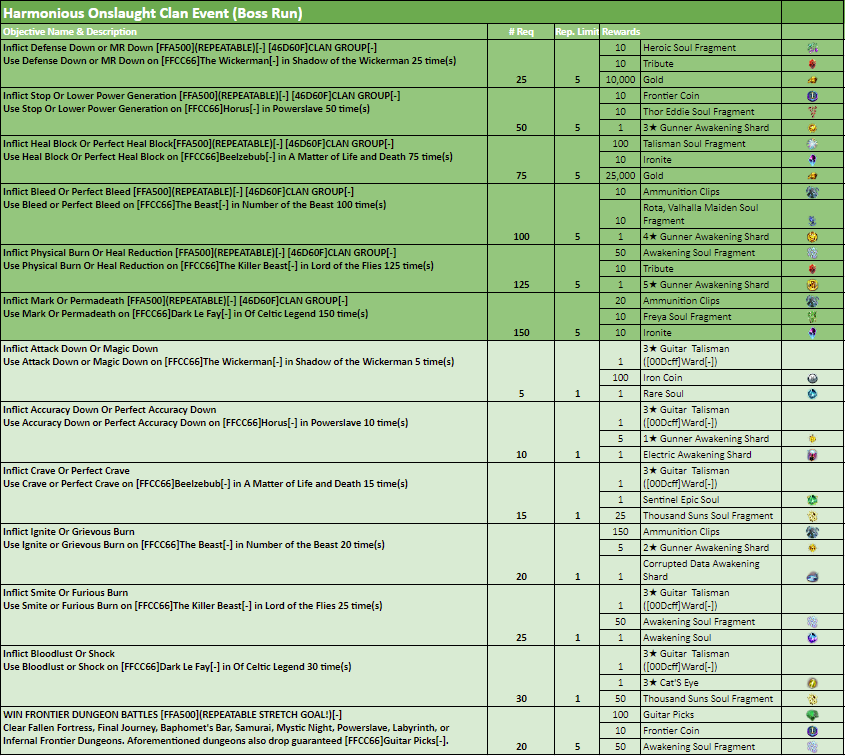Screen dimensions: 845x756
Task: Click the Heroic Soul Fragment icon
Action: coord(812,48)
